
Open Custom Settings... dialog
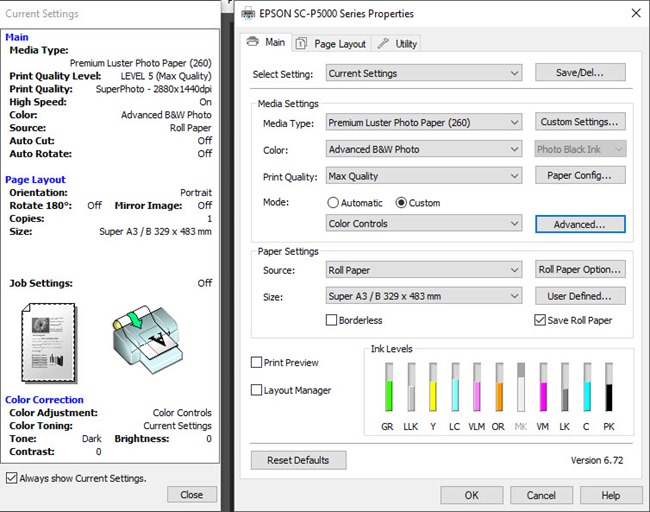(580, 122)
